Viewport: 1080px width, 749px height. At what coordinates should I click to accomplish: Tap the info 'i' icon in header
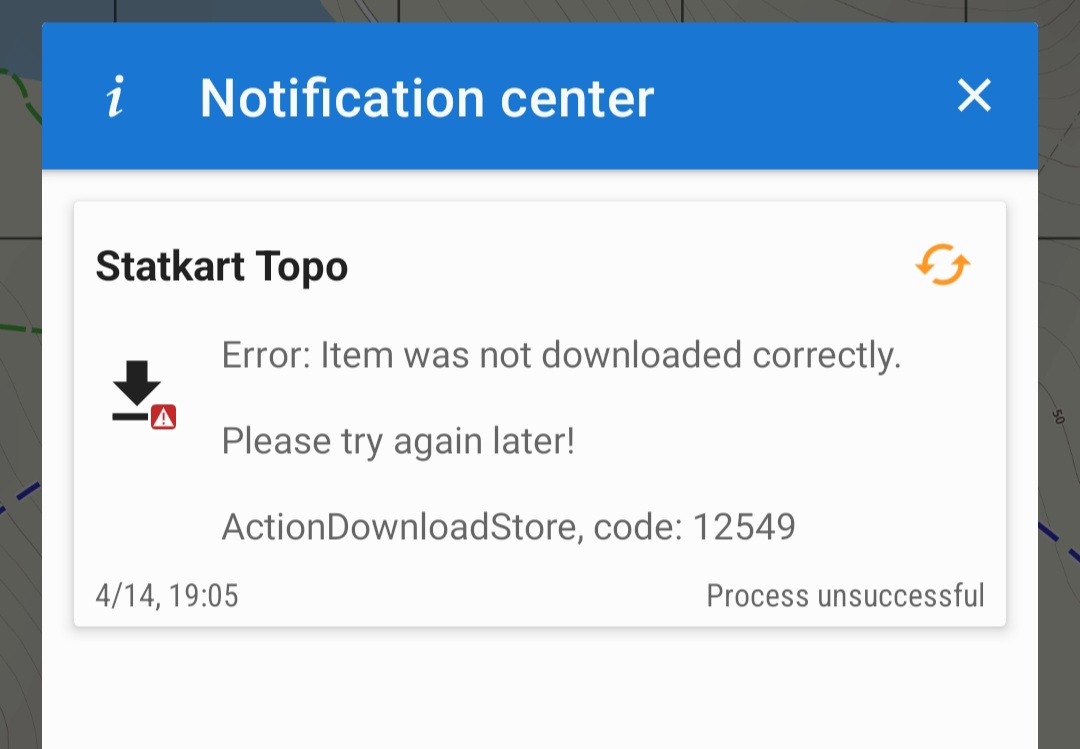click(x=116, y=96)
